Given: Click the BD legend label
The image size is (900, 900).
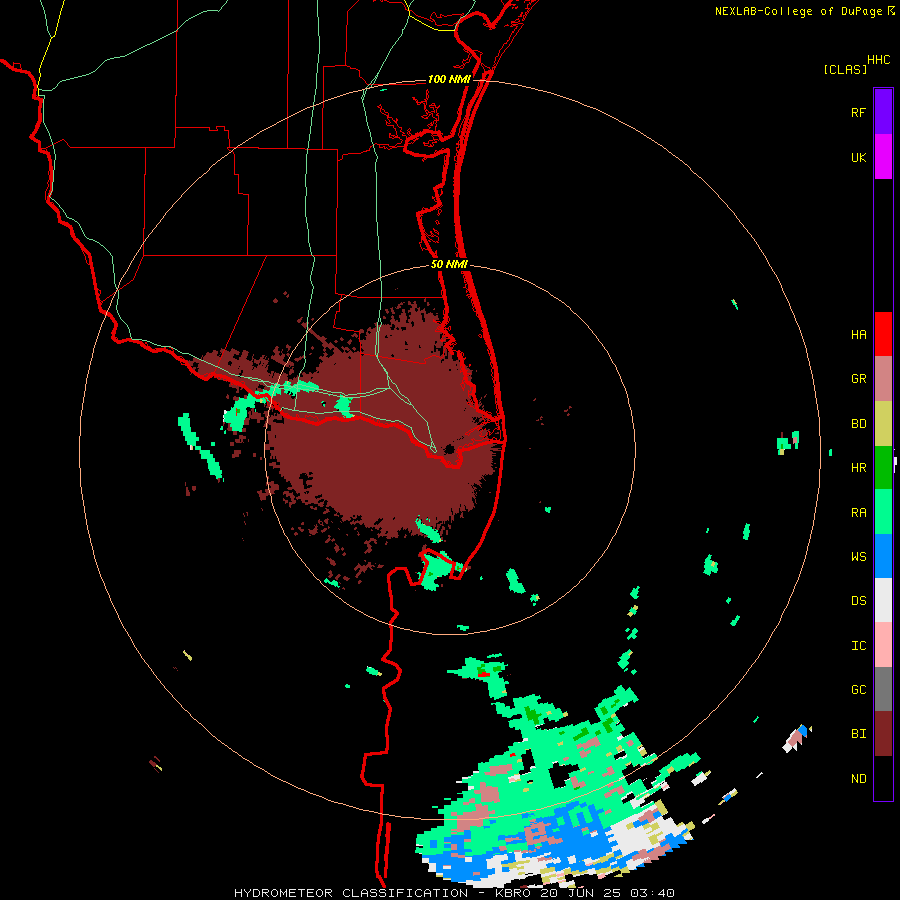Looking at the screenshot, I should coord(858,424).
